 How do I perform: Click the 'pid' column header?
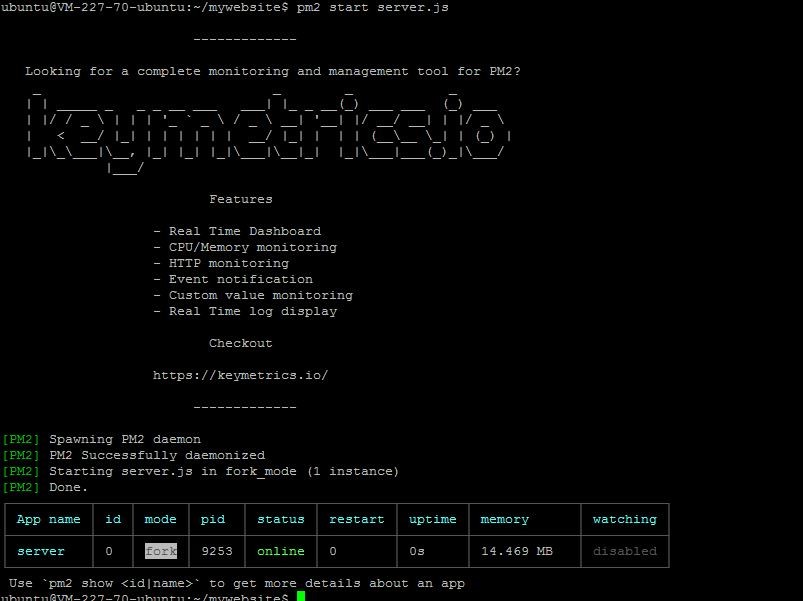click(x=213, y=520)
